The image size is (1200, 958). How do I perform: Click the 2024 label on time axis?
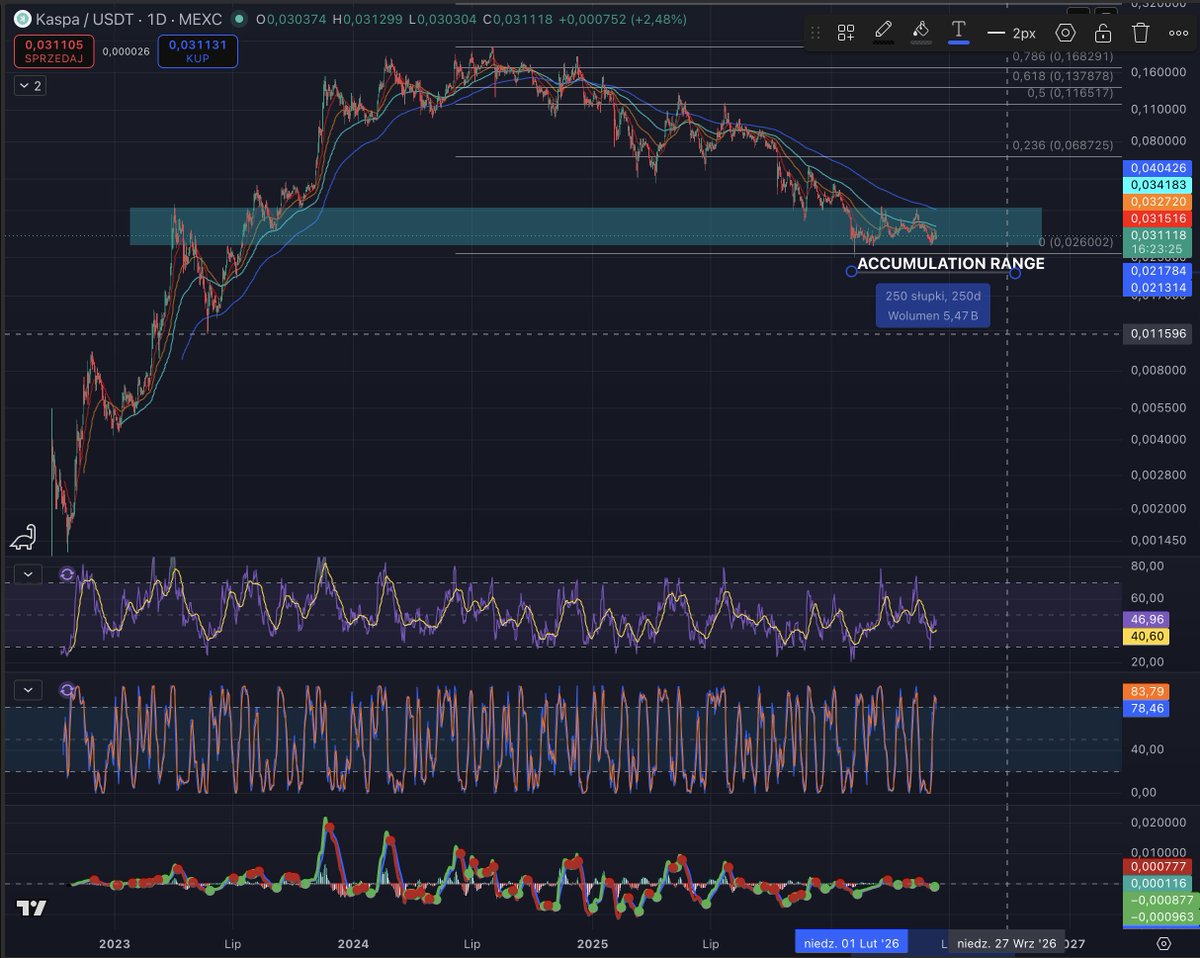pyautogui.click(x=353, y=942)
